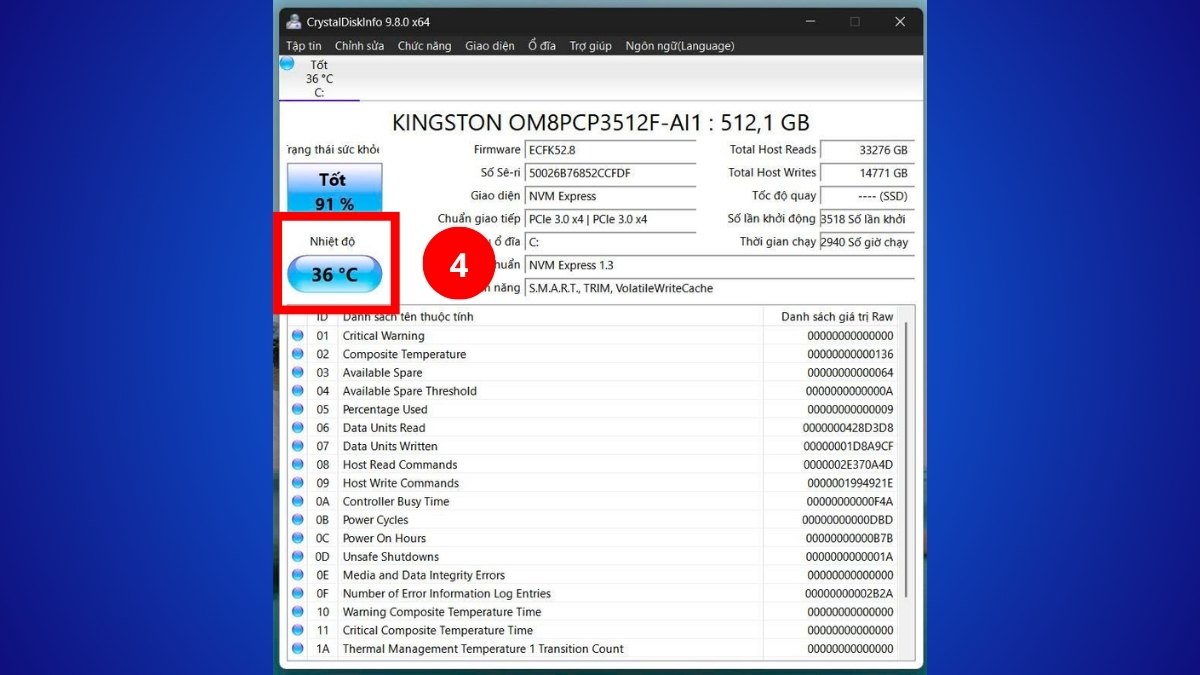Viewport: 1200px width, 675px height.
Task: Click raw value 00000000000DBD
Action: click(x=848, y=520)
